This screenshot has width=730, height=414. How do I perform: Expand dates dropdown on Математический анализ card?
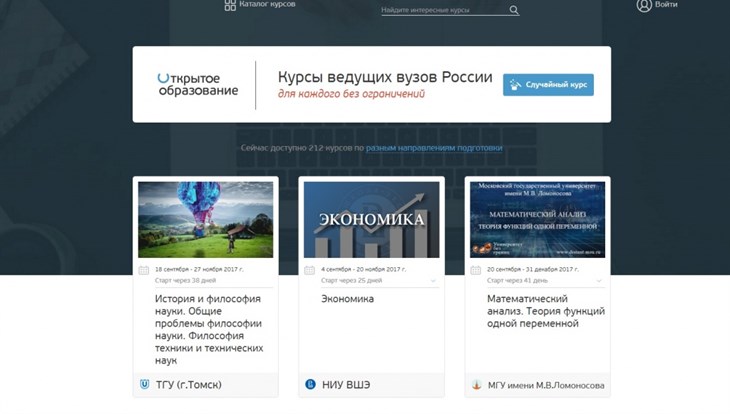pos(599,281)
